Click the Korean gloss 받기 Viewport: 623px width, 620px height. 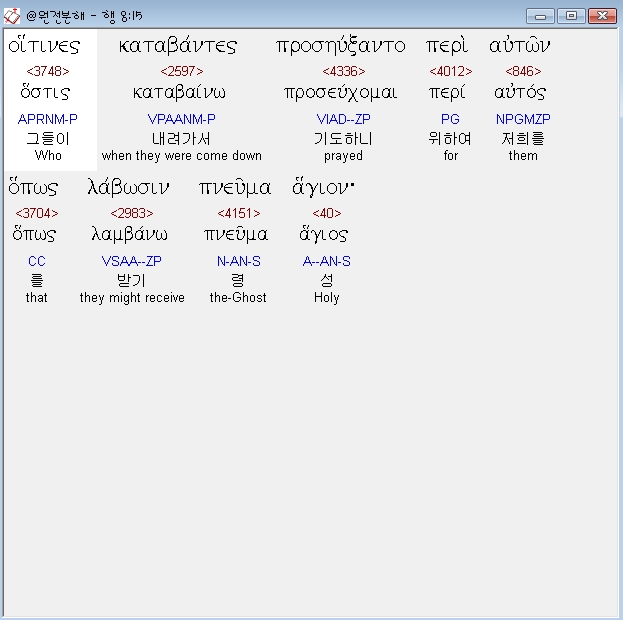132,281
